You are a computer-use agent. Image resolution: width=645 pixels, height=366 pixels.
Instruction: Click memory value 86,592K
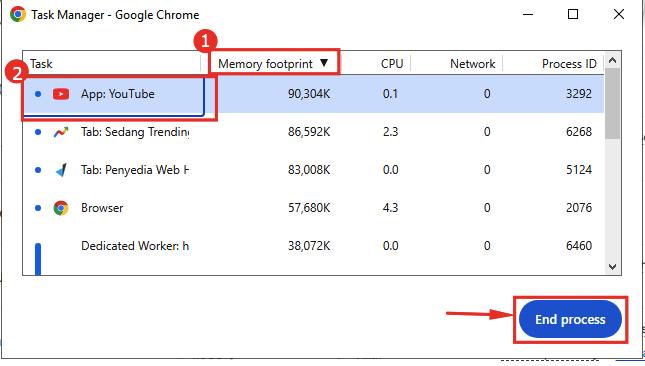(x=309, y=132)
